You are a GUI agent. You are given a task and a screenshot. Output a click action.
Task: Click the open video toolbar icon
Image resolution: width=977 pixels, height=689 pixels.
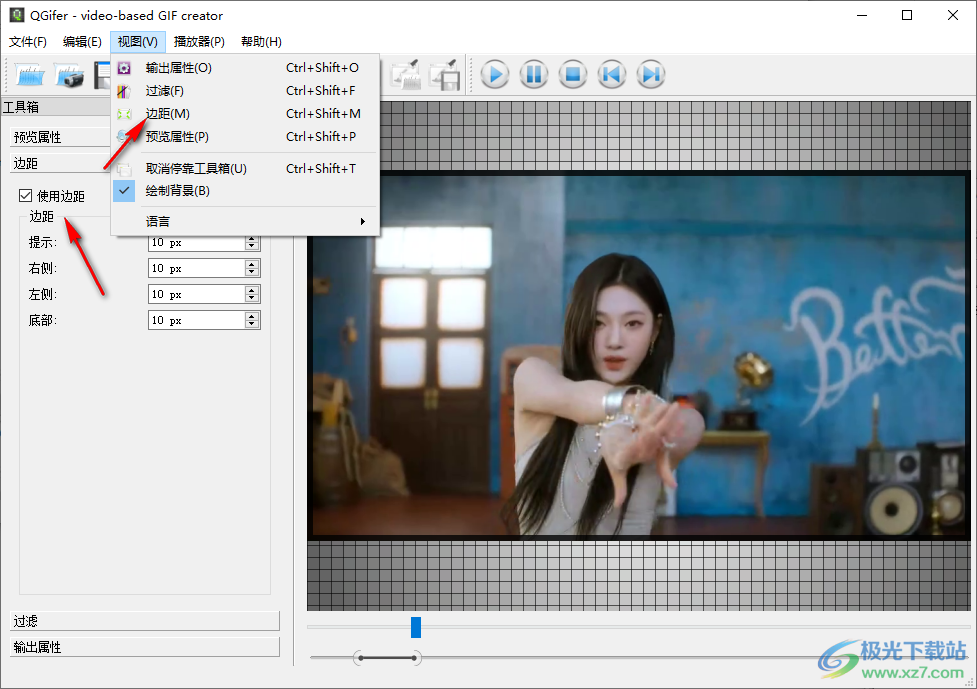tap(31, 73)
